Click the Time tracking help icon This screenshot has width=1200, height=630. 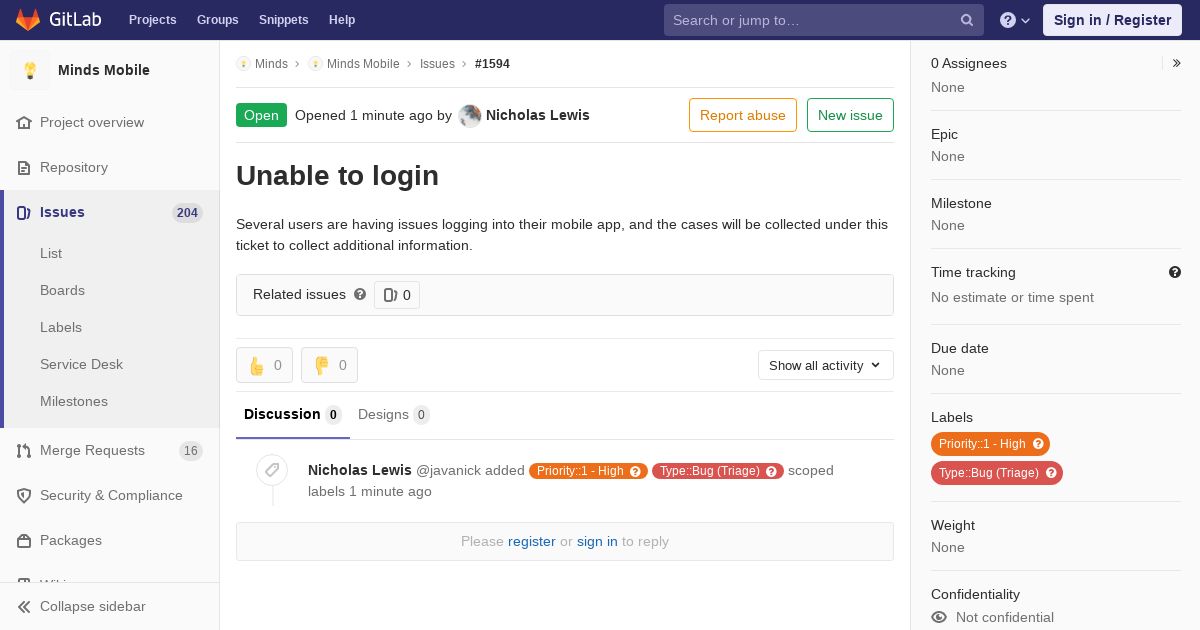click(x=1175, y=272)
